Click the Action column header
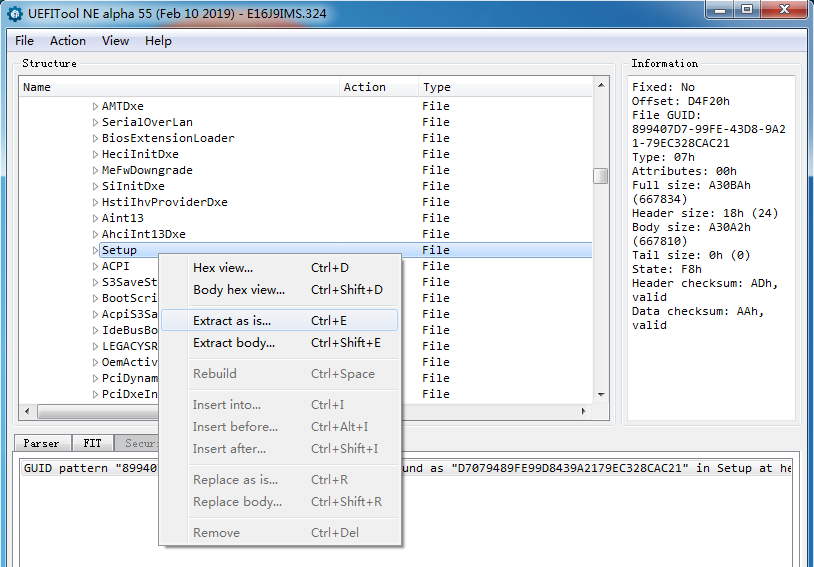This screenshot has width=814, height=567. [379, 87]
